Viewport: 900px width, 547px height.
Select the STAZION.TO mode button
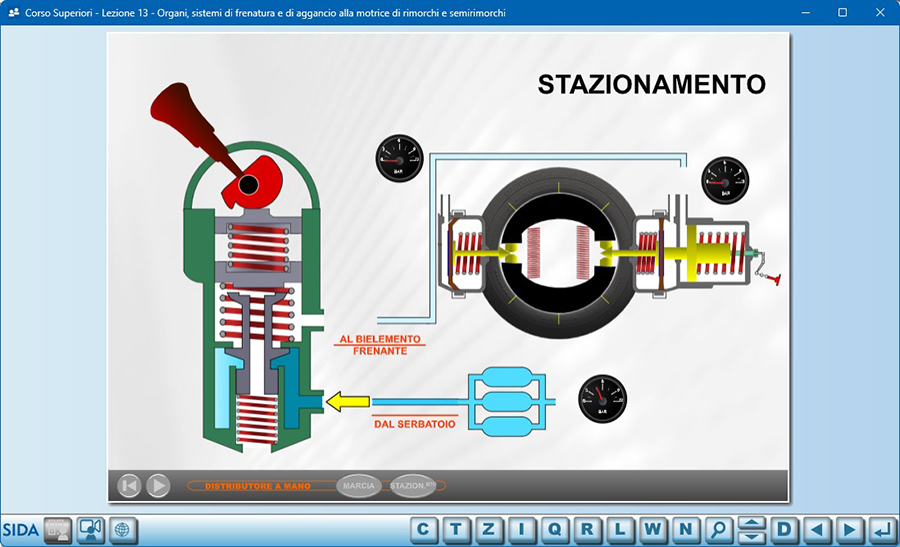[413, 486]
